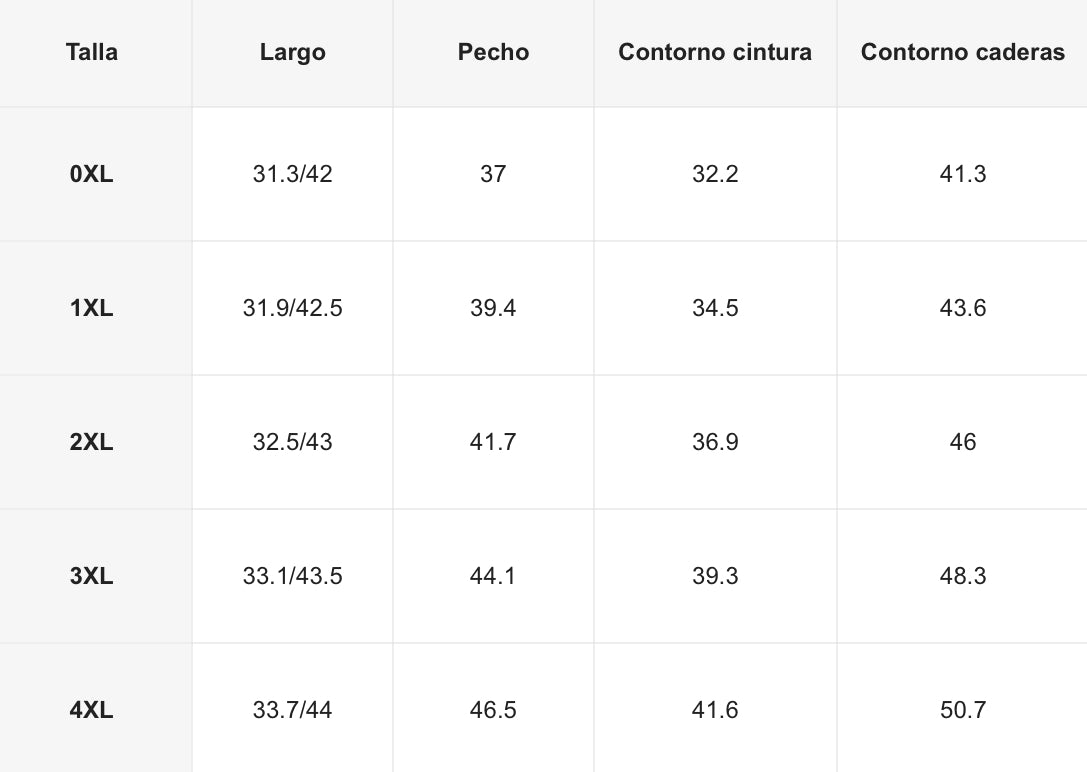Click the Largo column header
Viewport: 1087px width, 772px height.
tap(292, 53)
